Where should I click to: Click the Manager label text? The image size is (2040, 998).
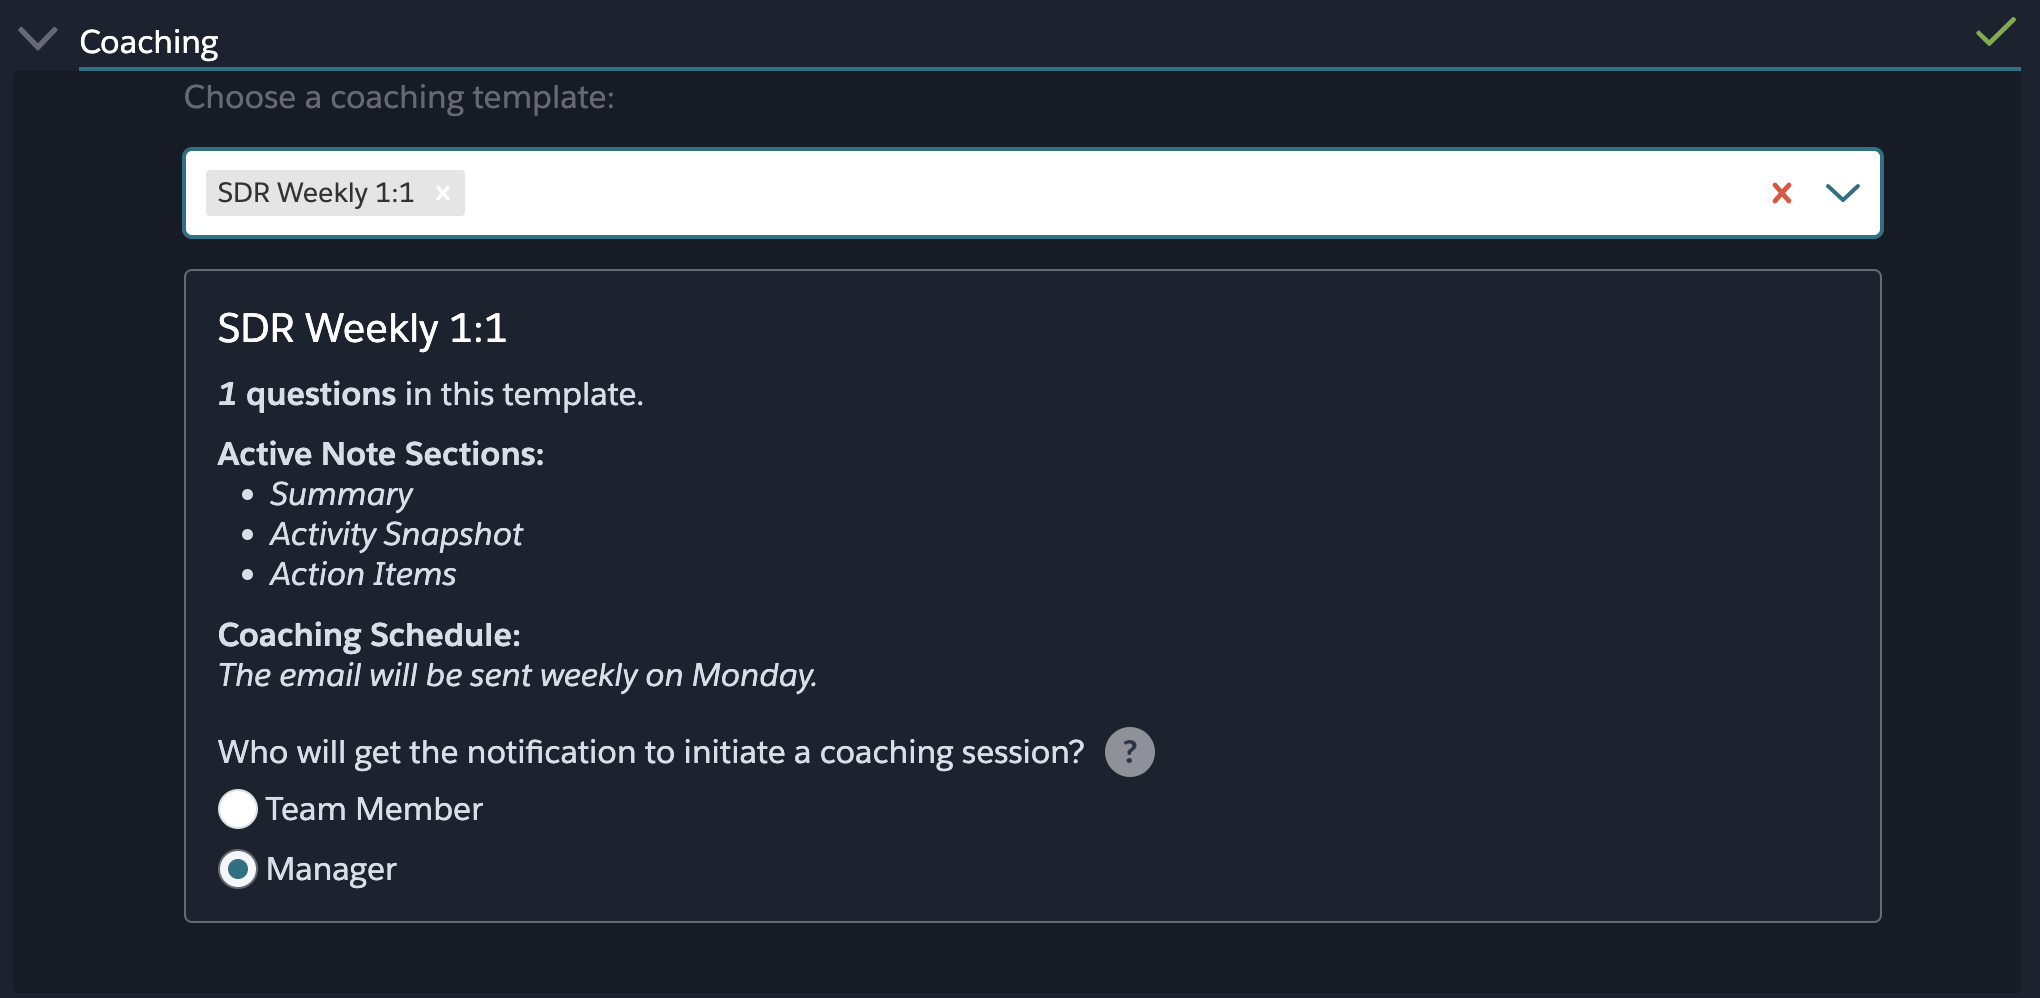(331, 869)
